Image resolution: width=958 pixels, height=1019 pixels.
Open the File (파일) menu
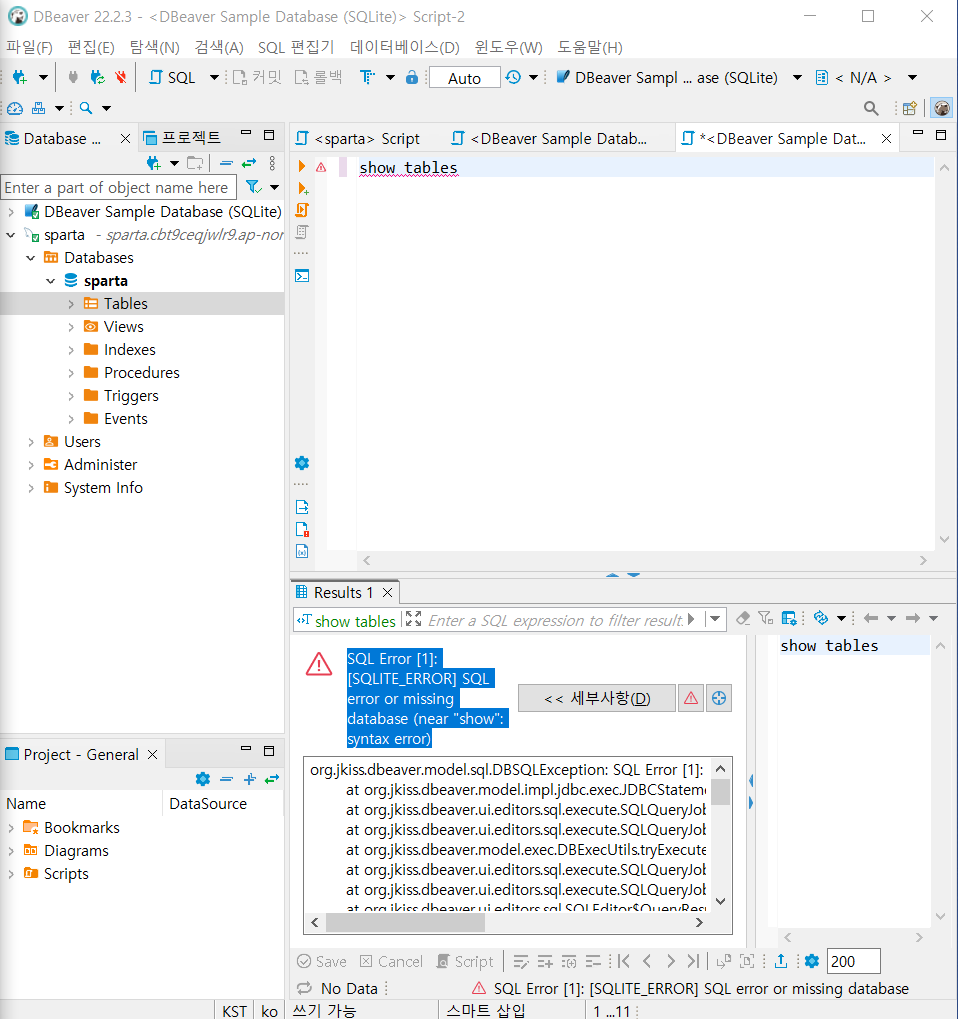point(29,47)
